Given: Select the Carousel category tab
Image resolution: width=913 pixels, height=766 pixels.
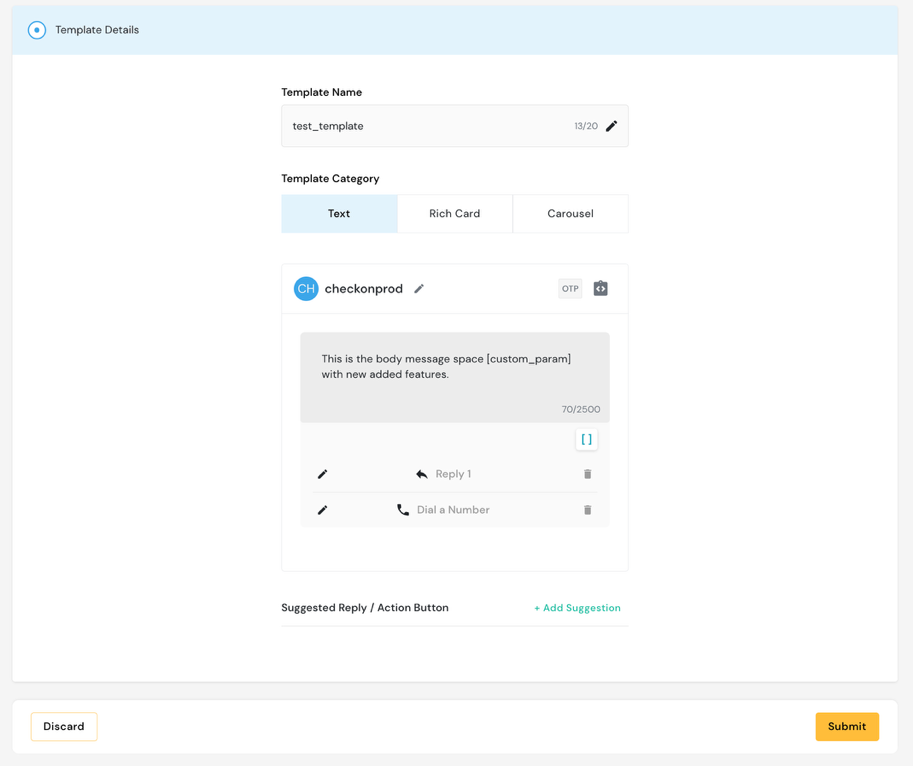Looking at the screenshot, I should point(571,214).
